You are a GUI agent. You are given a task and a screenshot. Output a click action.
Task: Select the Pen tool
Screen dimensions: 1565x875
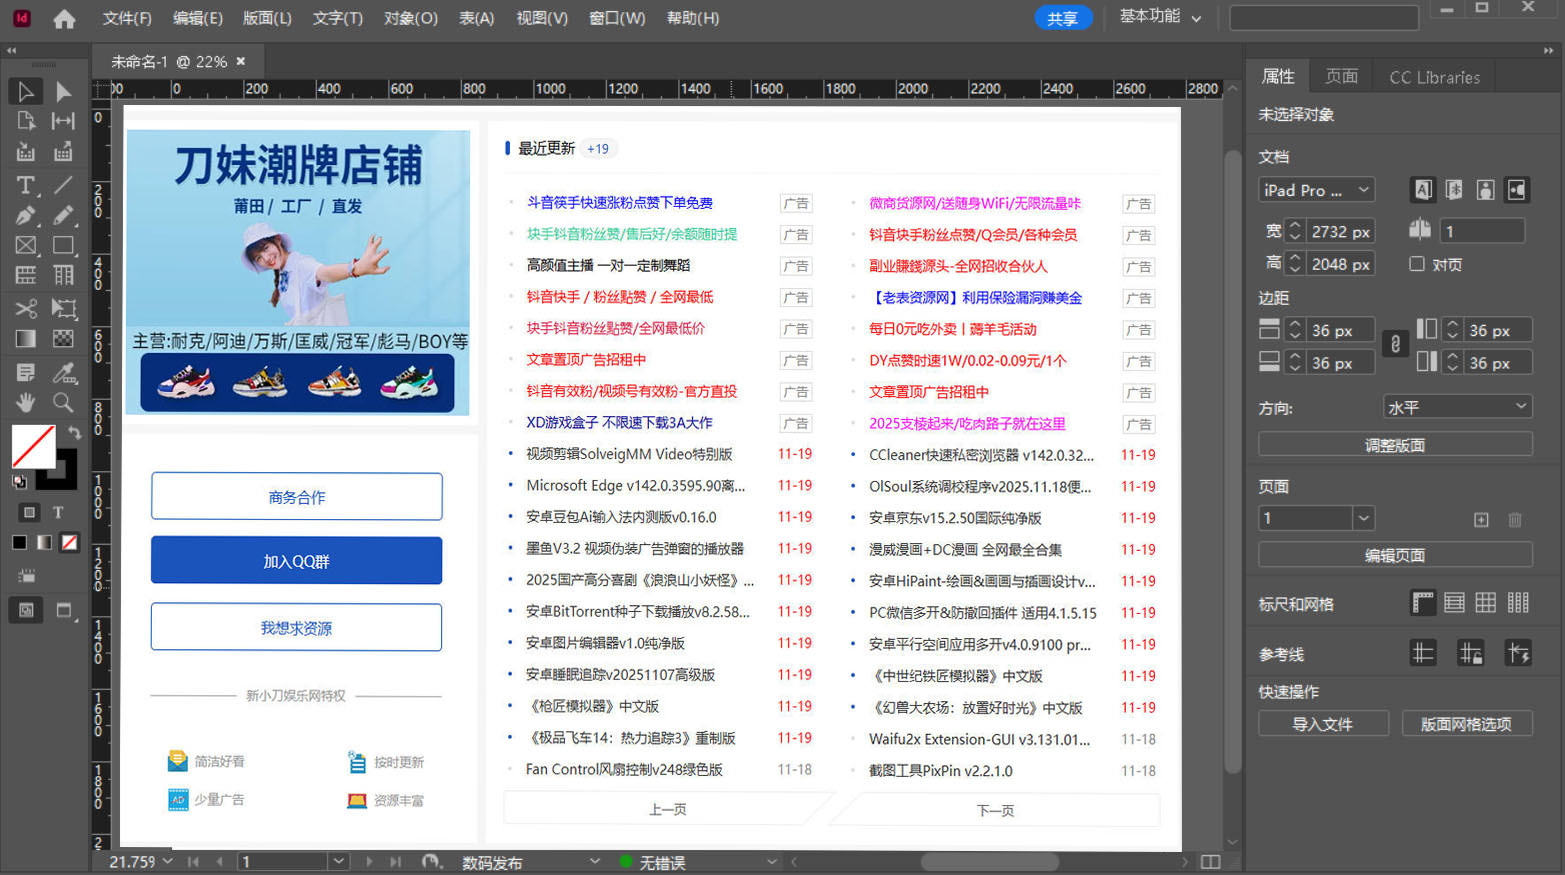25,215
